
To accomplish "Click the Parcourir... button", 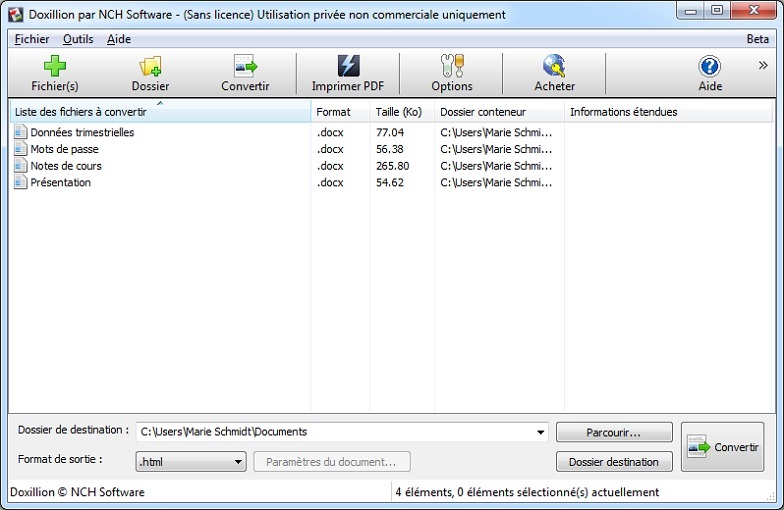I will (x=614, y=432).
